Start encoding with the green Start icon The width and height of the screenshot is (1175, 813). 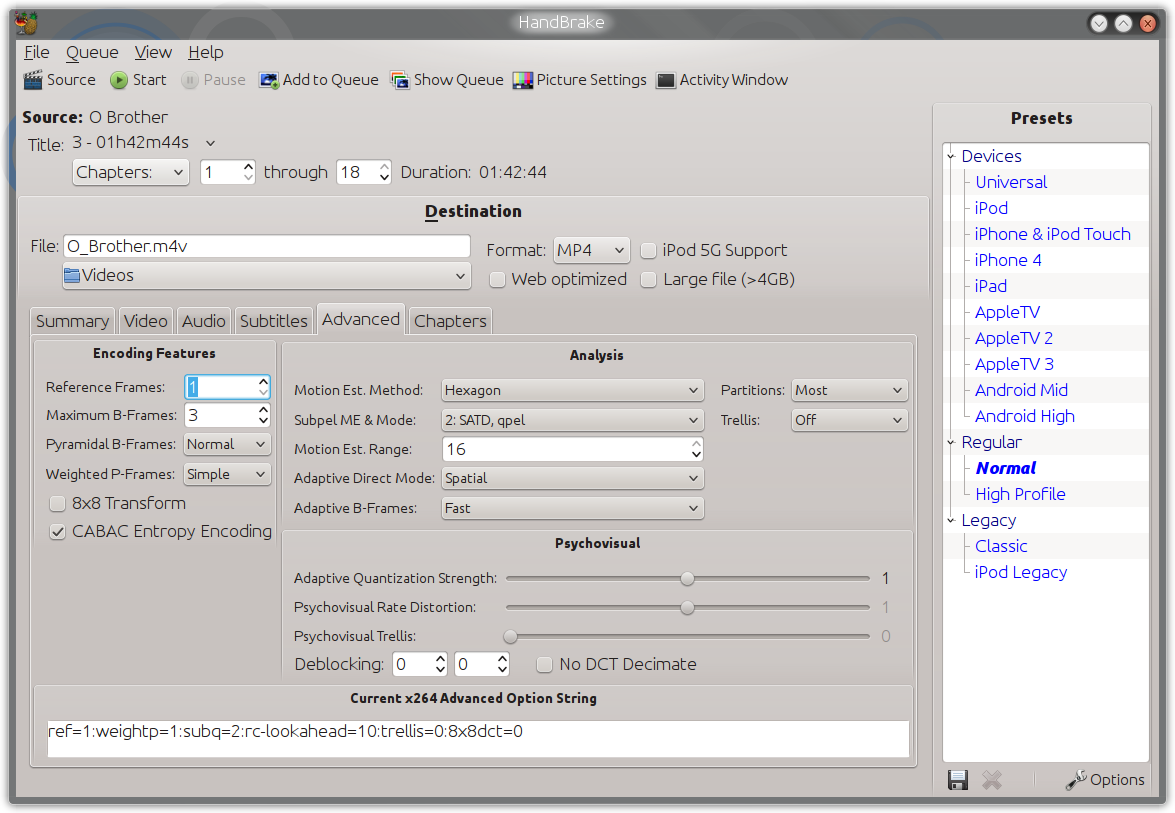tap(118, 80)
